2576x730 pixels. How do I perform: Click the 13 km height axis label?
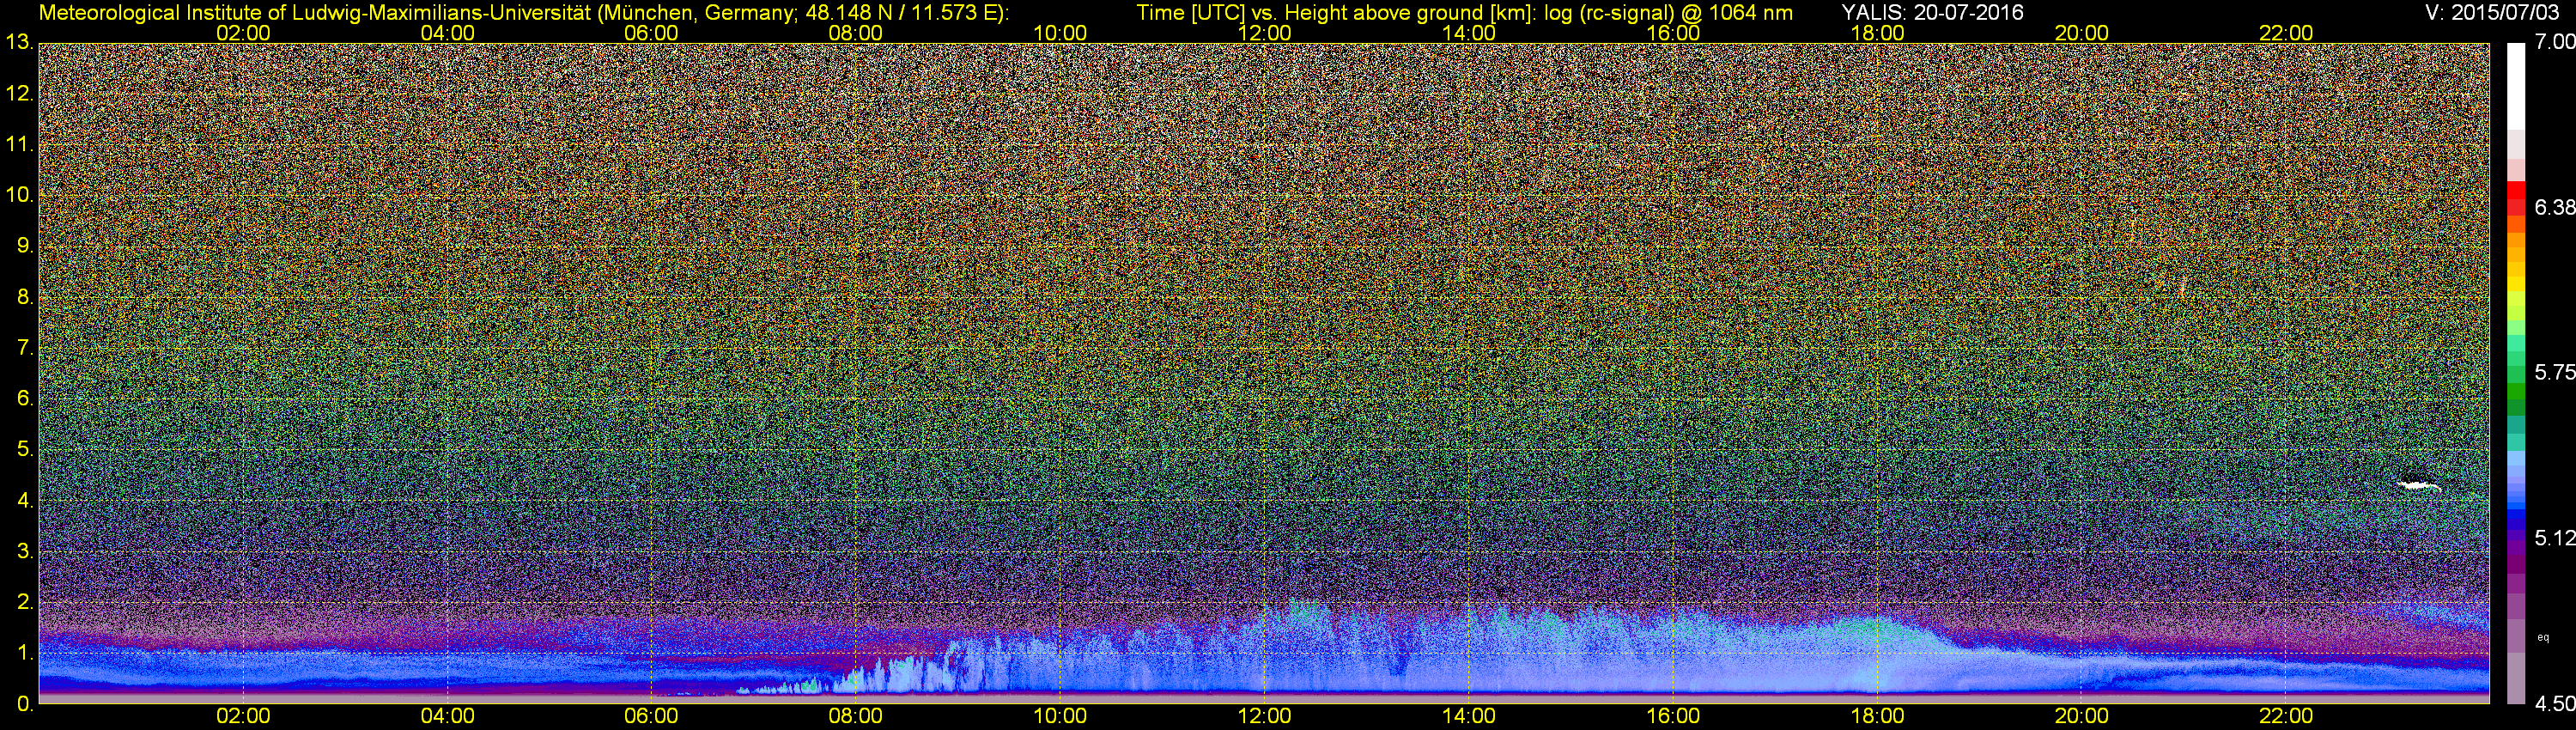(x=19, y=42)
